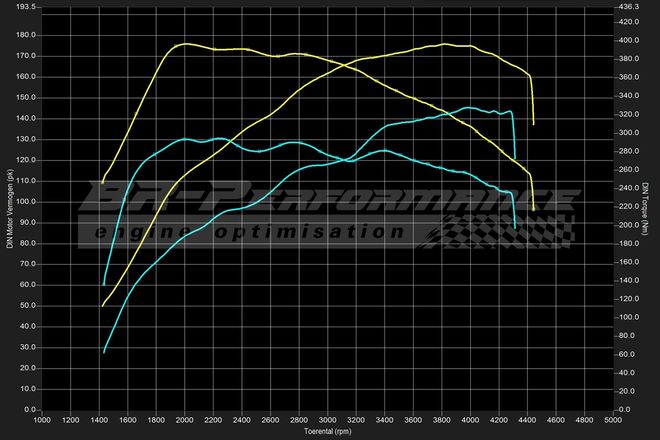Select the 193.5 value on left axis
Image resolution: width=660 pixels, height=440 pixels.
point(26,6)
